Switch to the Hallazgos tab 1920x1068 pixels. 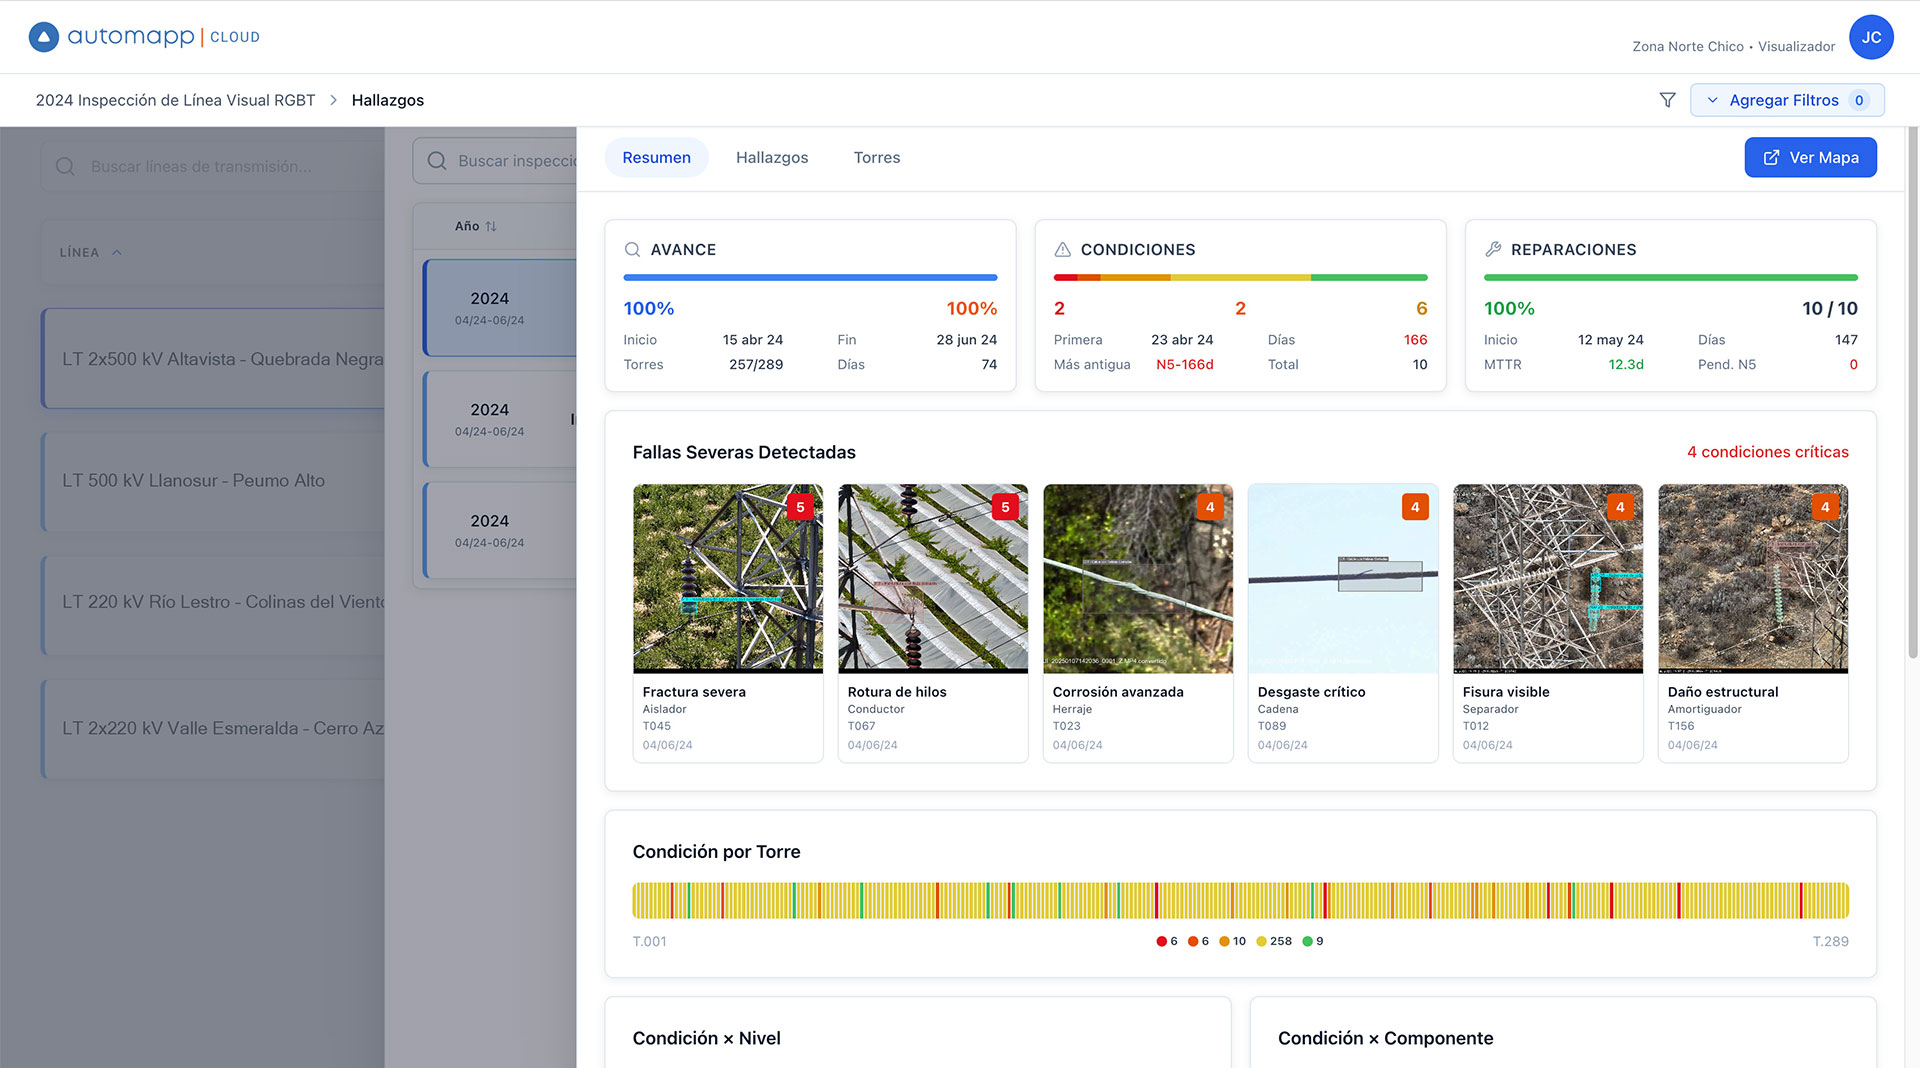point(771,157)
